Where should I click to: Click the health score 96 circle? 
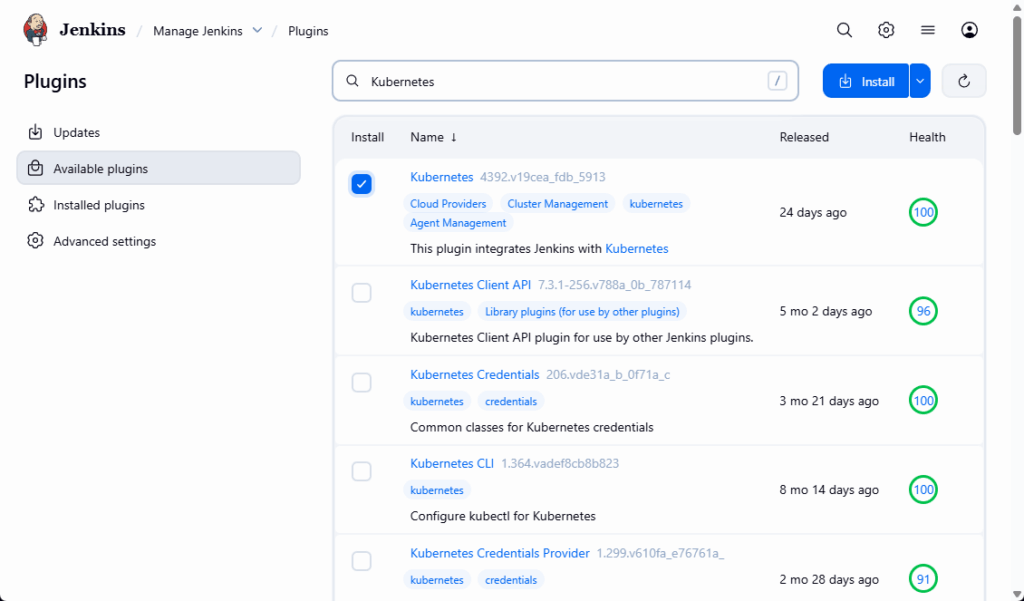pos(923,311)
